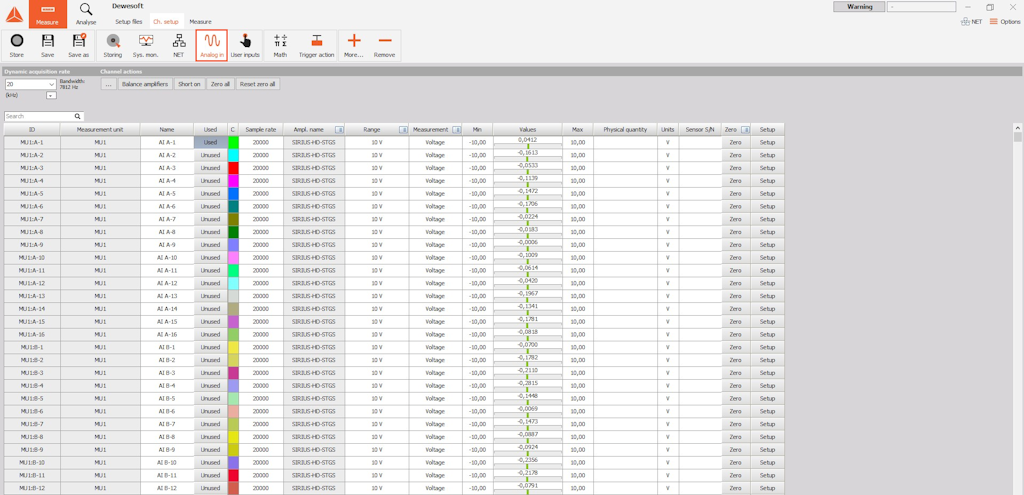Screen dimensions: 1024x495
Task: Change the green color of AI A-1
Action: [x=233, y=142]
